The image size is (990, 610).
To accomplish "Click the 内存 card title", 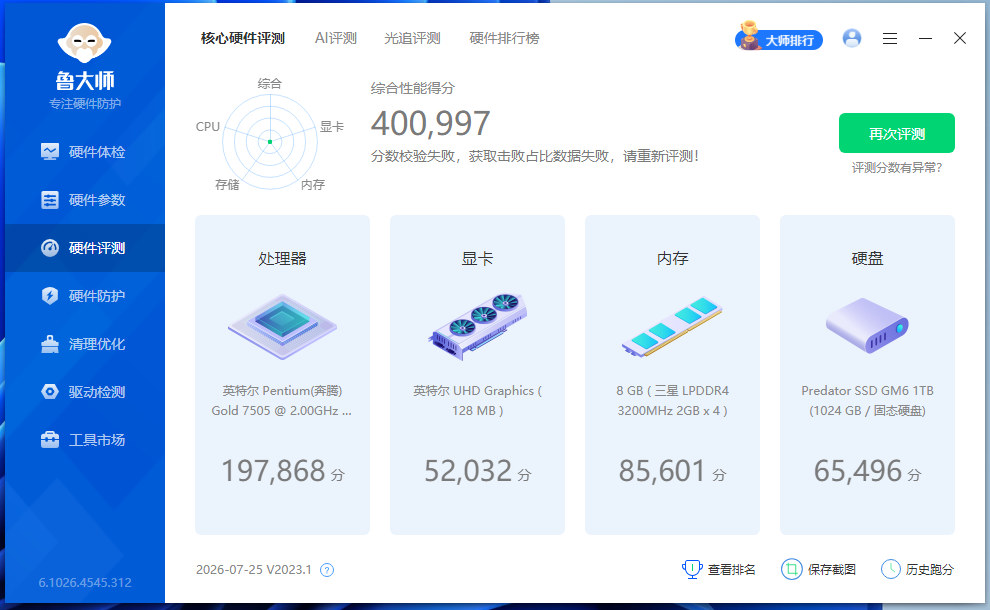I will (x=672, y=258).
